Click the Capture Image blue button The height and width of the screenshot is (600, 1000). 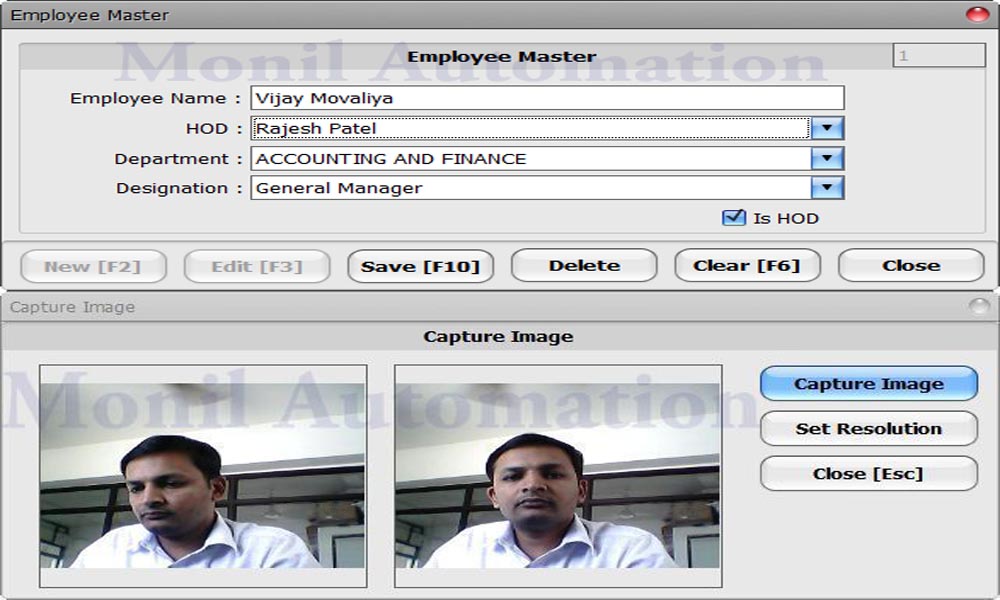point(869,383)
